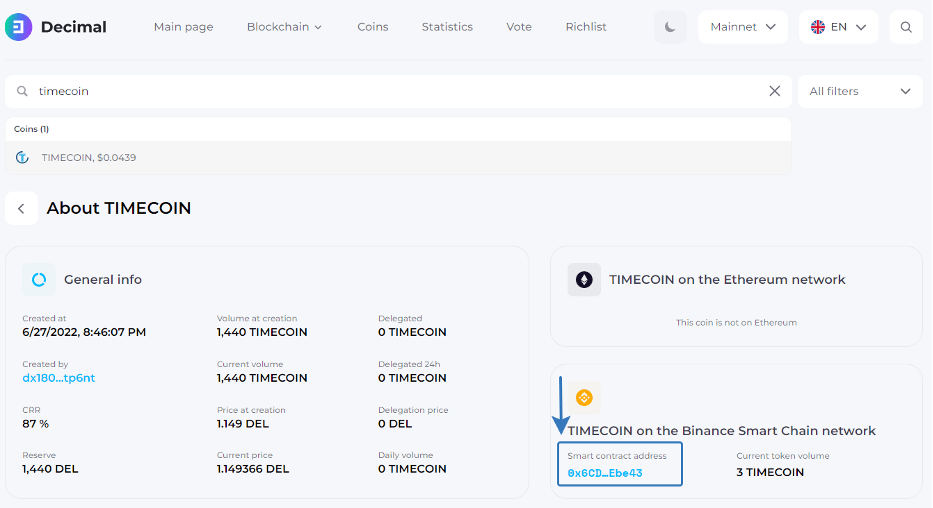Open the EN language selector

click(838, 27)
